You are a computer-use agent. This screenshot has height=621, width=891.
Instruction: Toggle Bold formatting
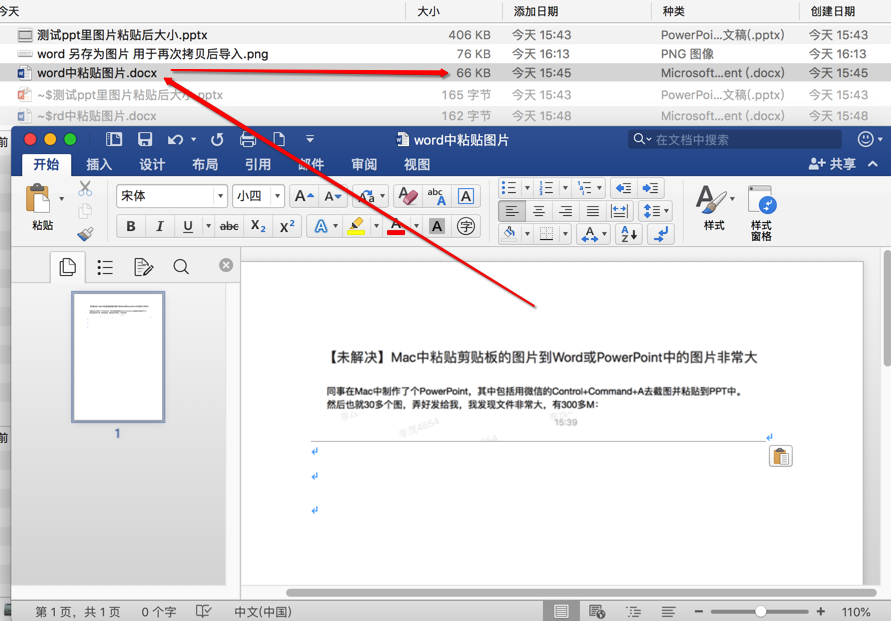131,226
